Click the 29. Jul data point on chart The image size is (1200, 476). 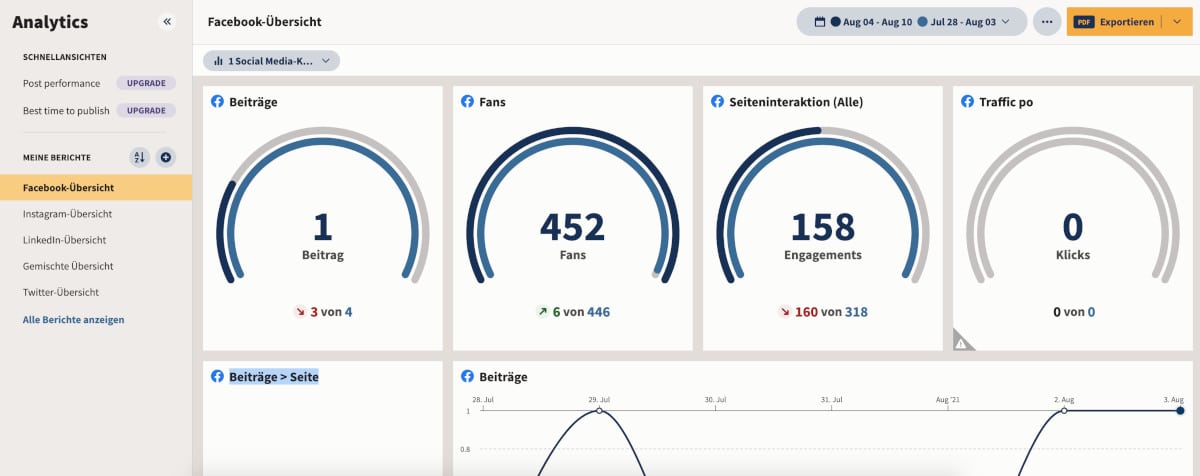coord(599,411)
